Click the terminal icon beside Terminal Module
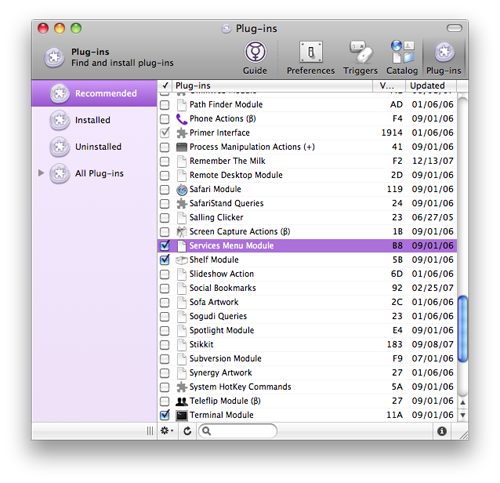500x483 pixels. tap(181, 415)
